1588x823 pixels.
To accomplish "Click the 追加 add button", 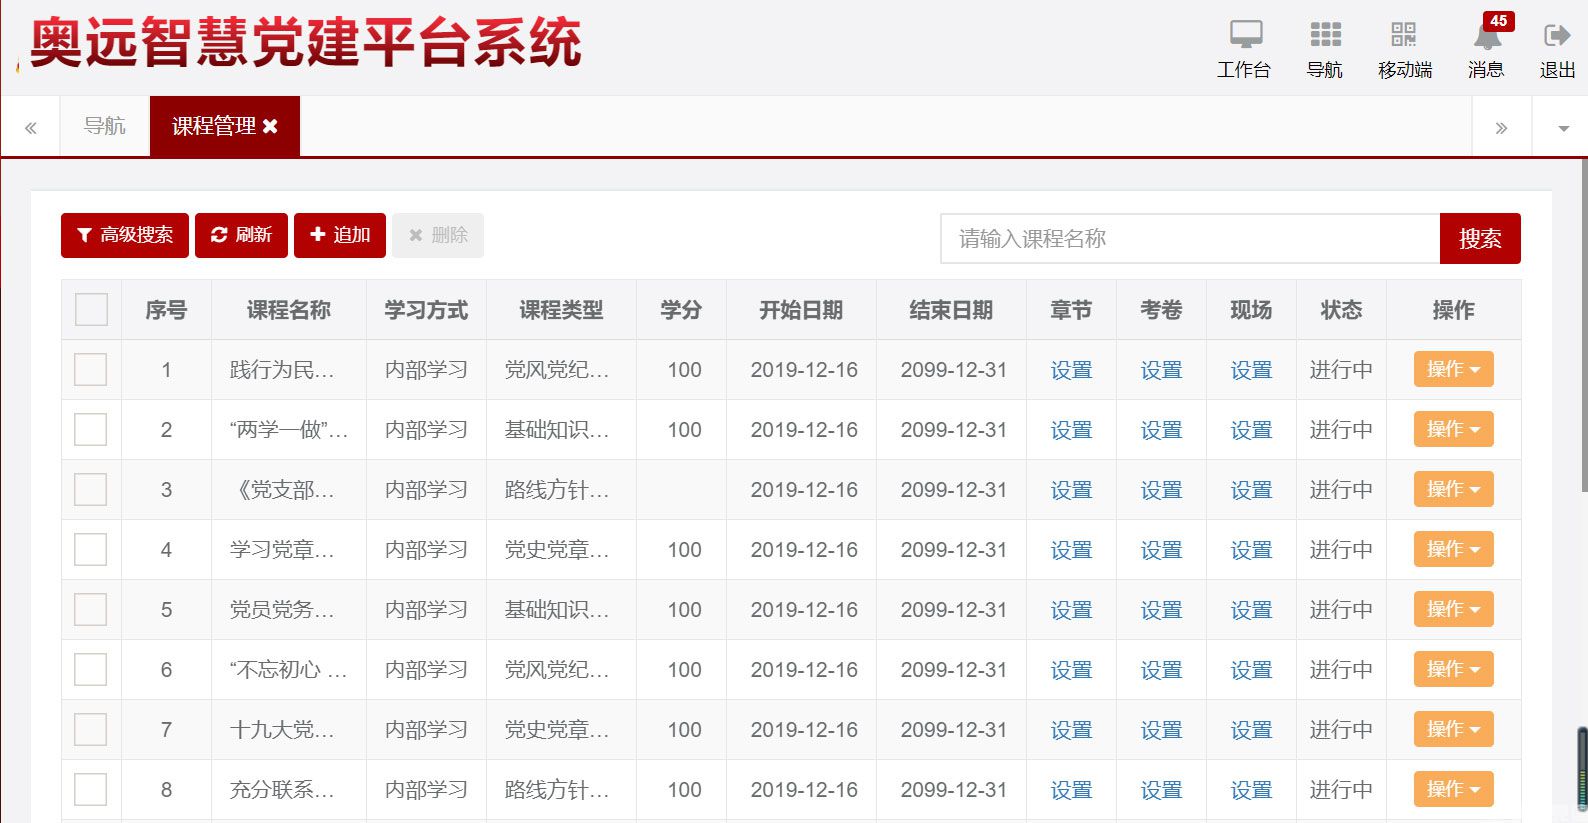I will coord(340,235).
